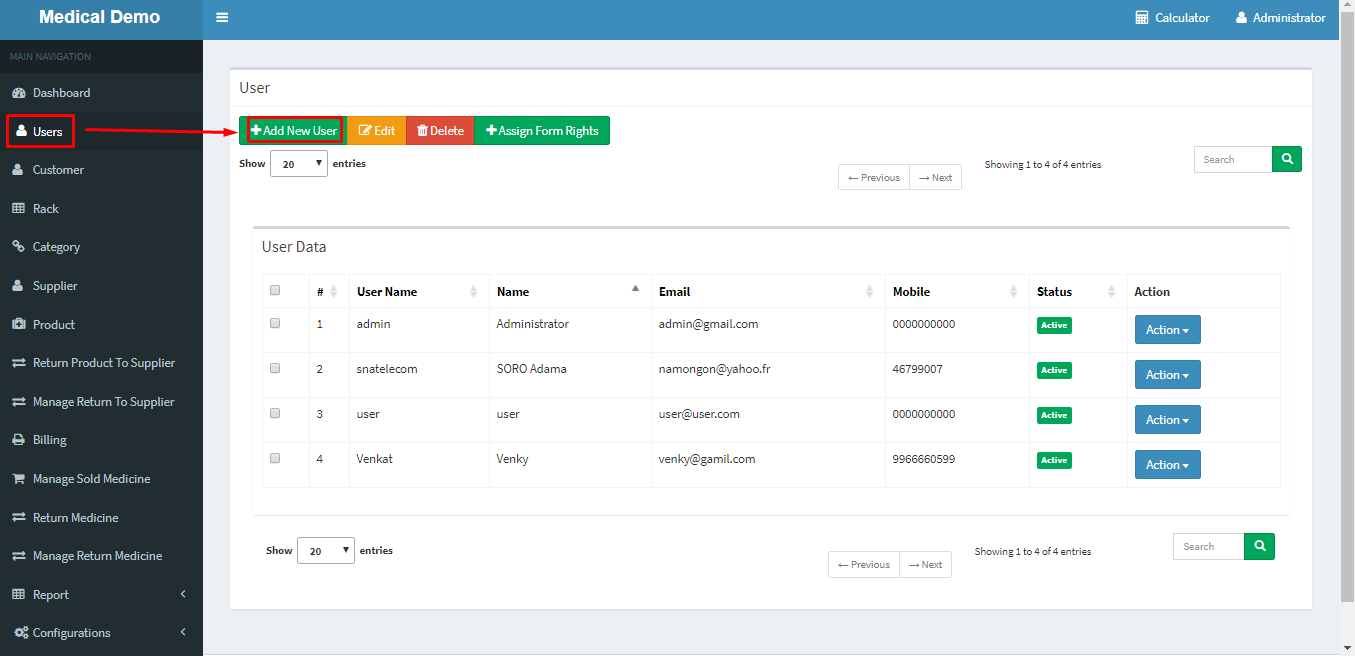
Task: Click the Configurations gears icon
Action: (x=20, y=633)
